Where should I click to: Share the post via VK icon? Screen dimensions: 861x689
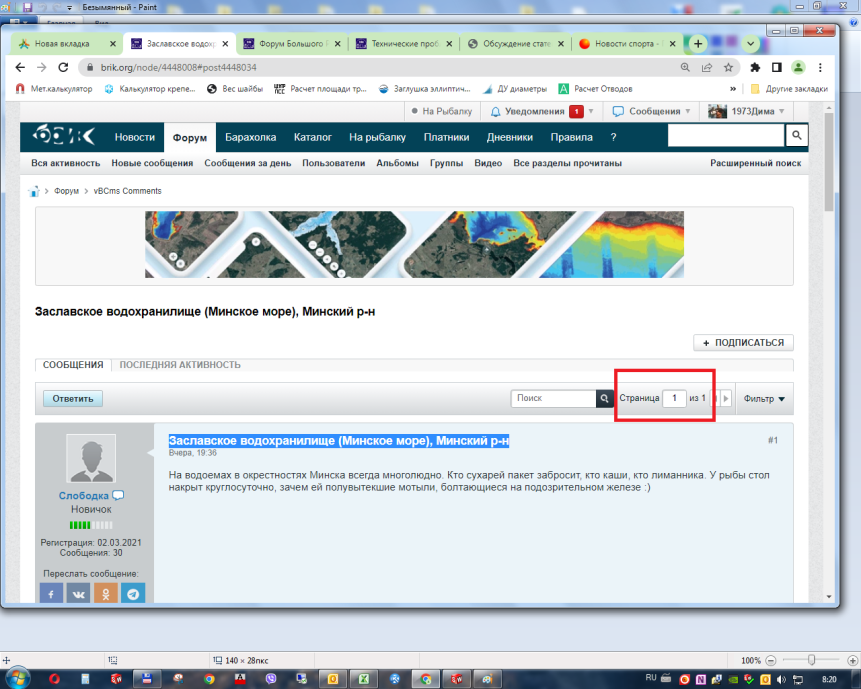click(79, 593)
